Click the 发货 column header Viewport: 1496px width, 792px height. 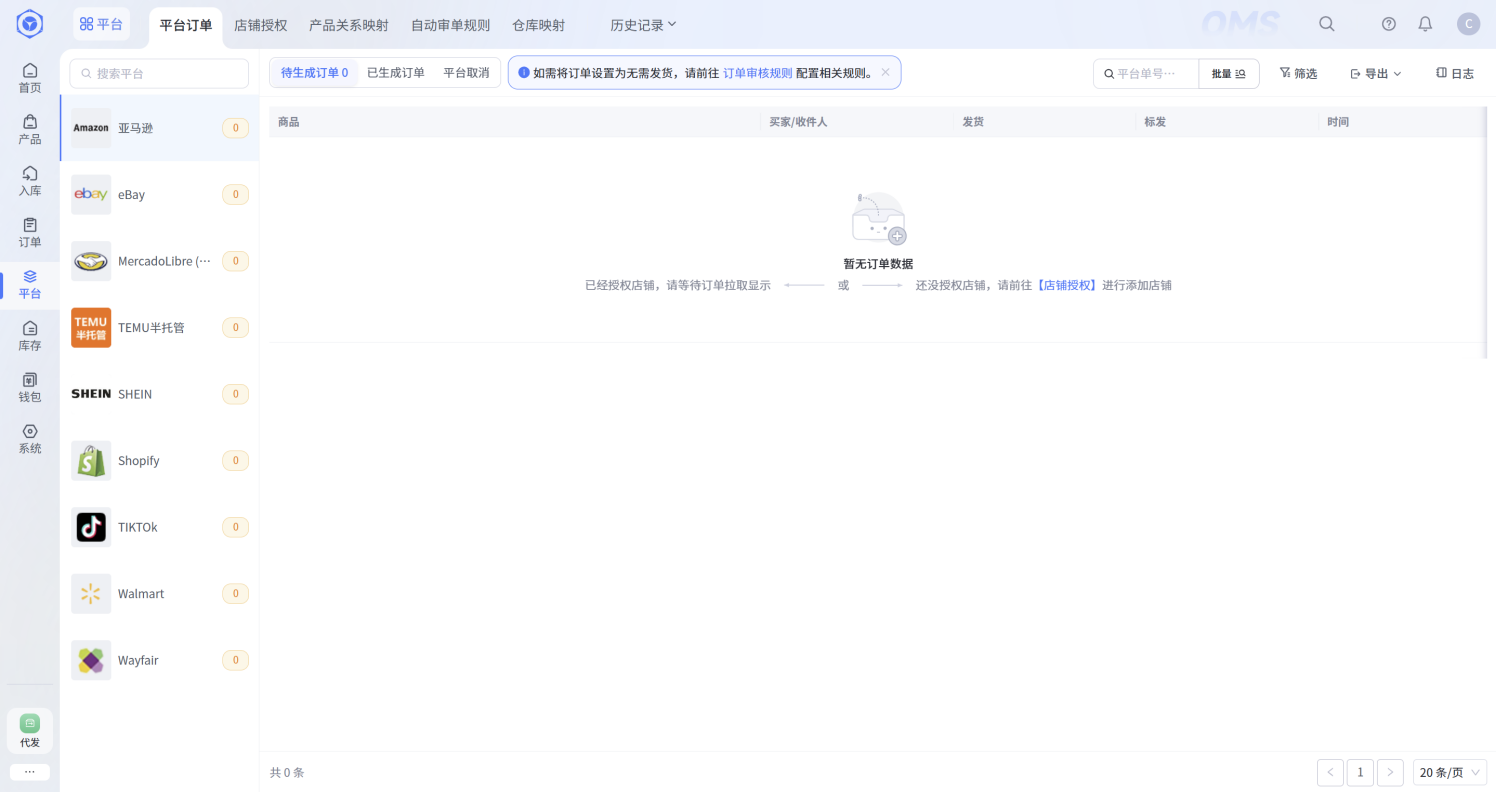point(973,122)
